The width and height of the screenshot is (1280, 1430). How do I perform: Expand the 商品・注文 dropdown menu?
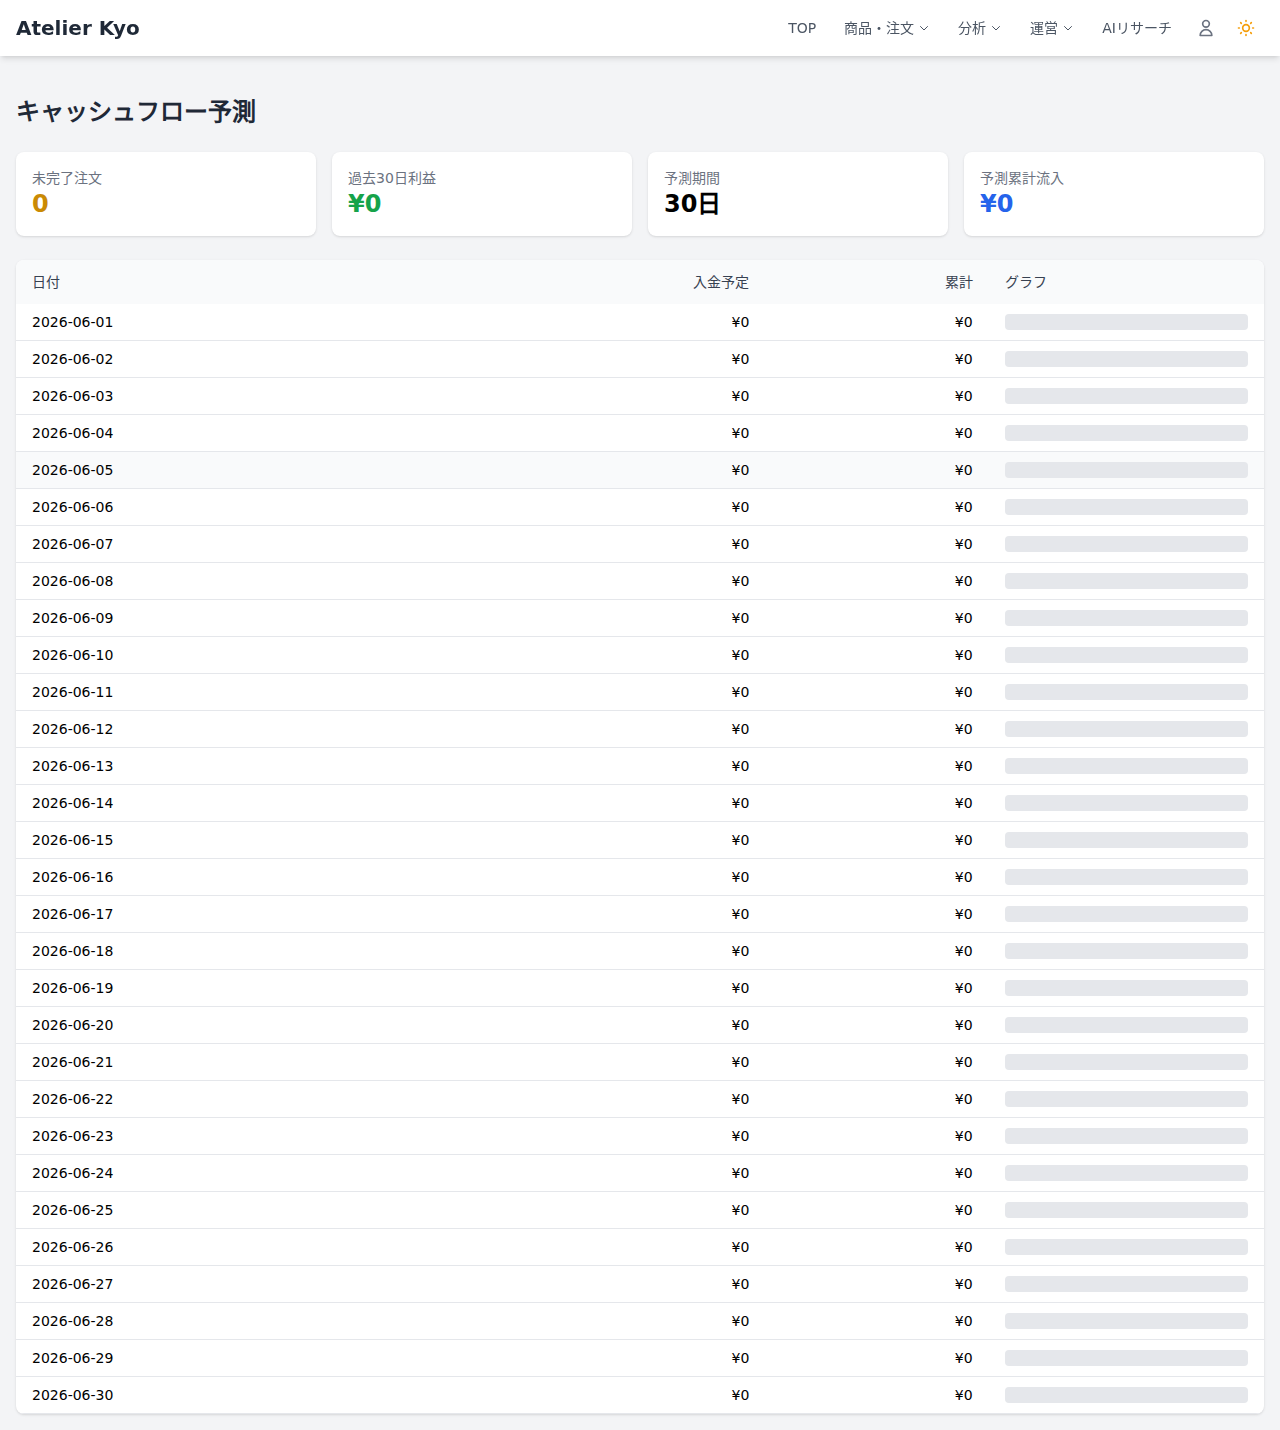tap(886, 28)
